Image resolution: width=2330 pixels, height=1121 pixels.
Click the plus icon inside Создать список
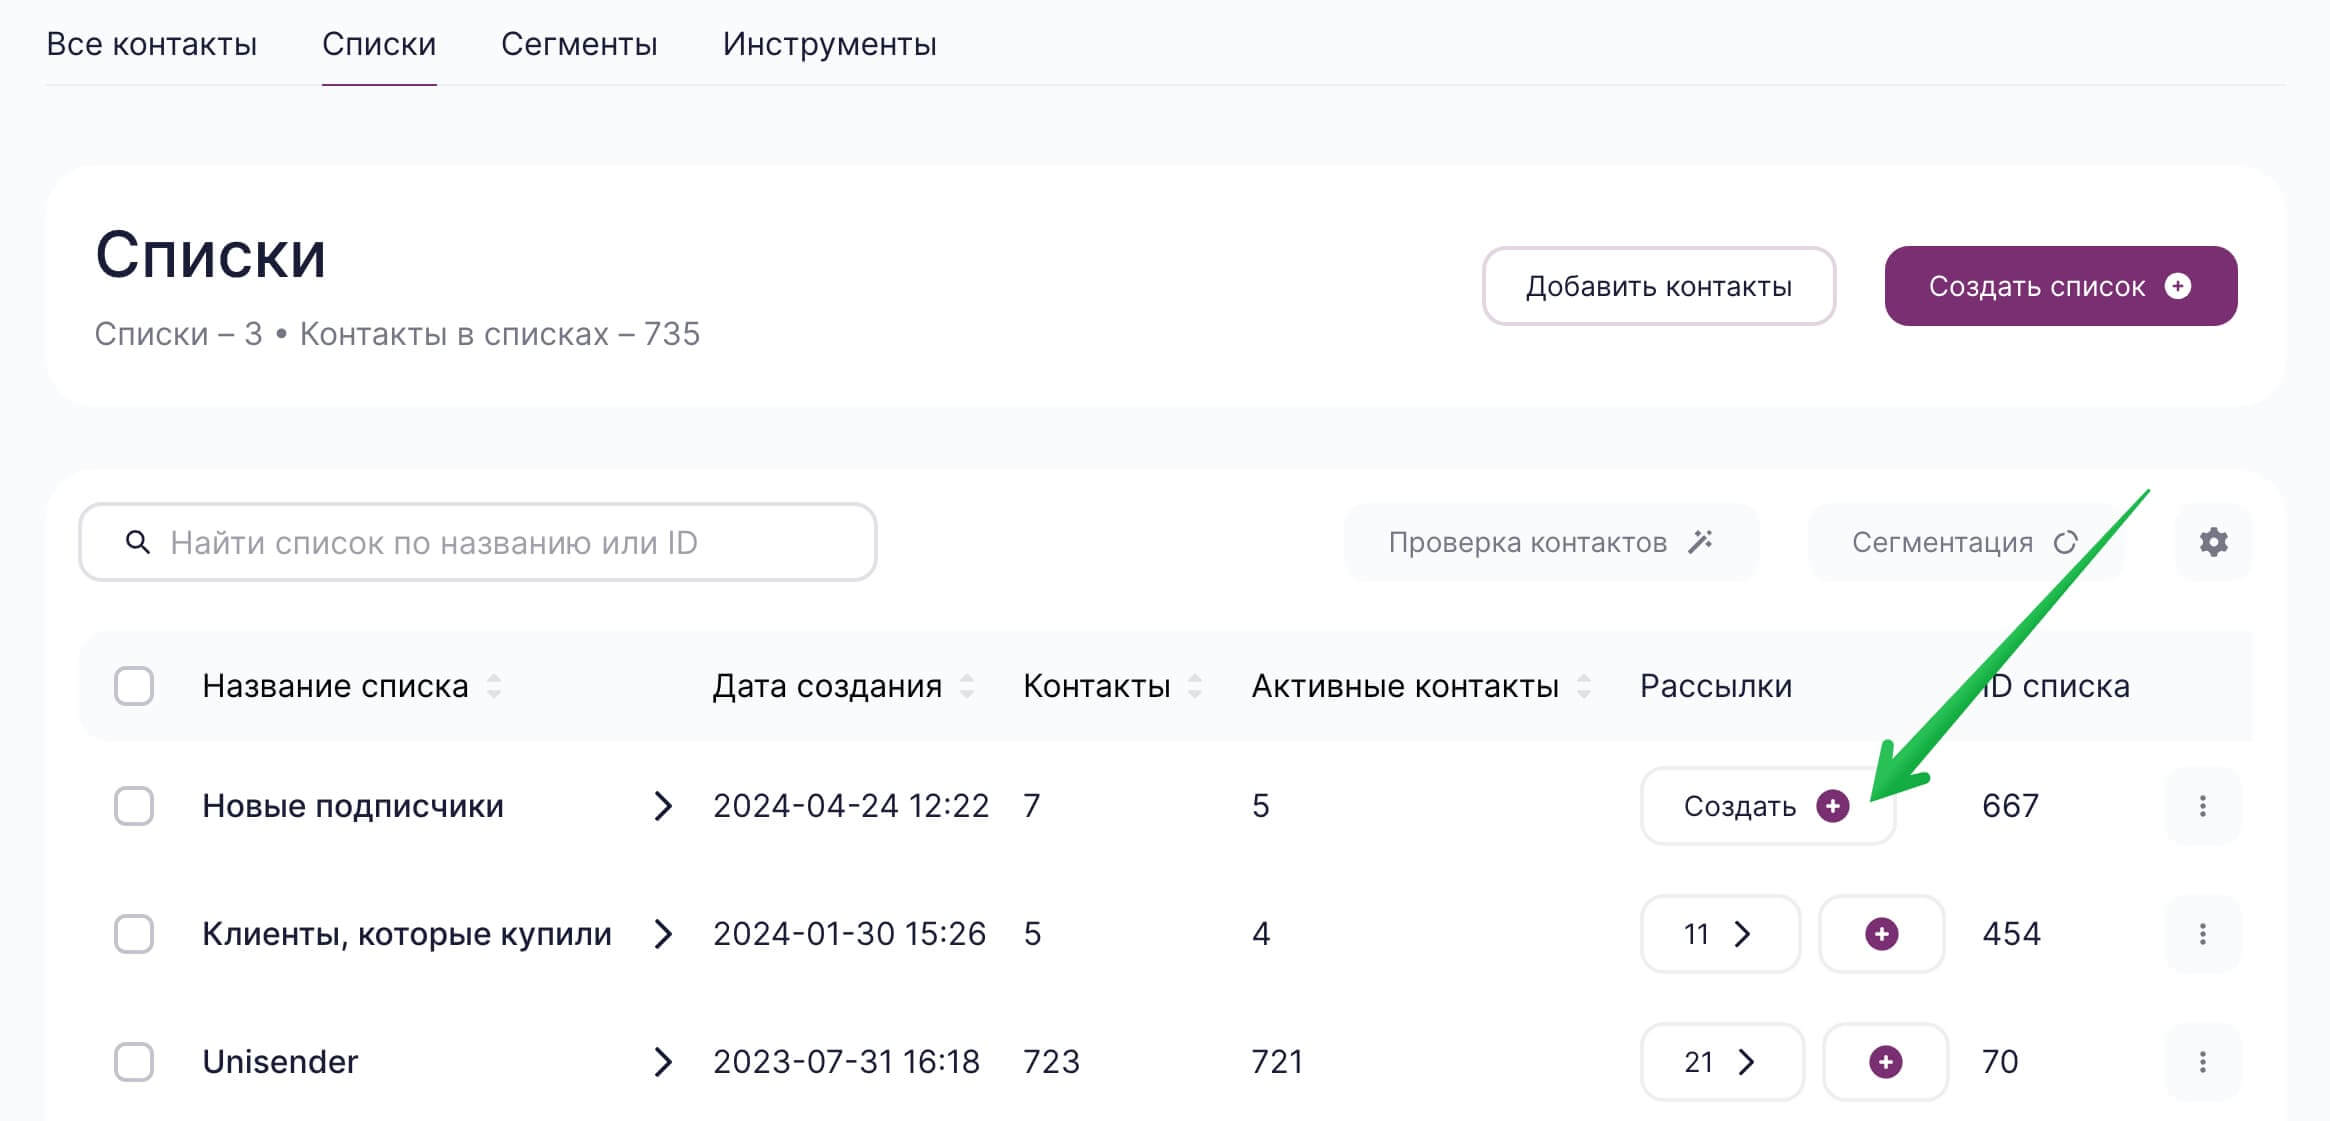pyautogui.click(x=2178, y=285)
